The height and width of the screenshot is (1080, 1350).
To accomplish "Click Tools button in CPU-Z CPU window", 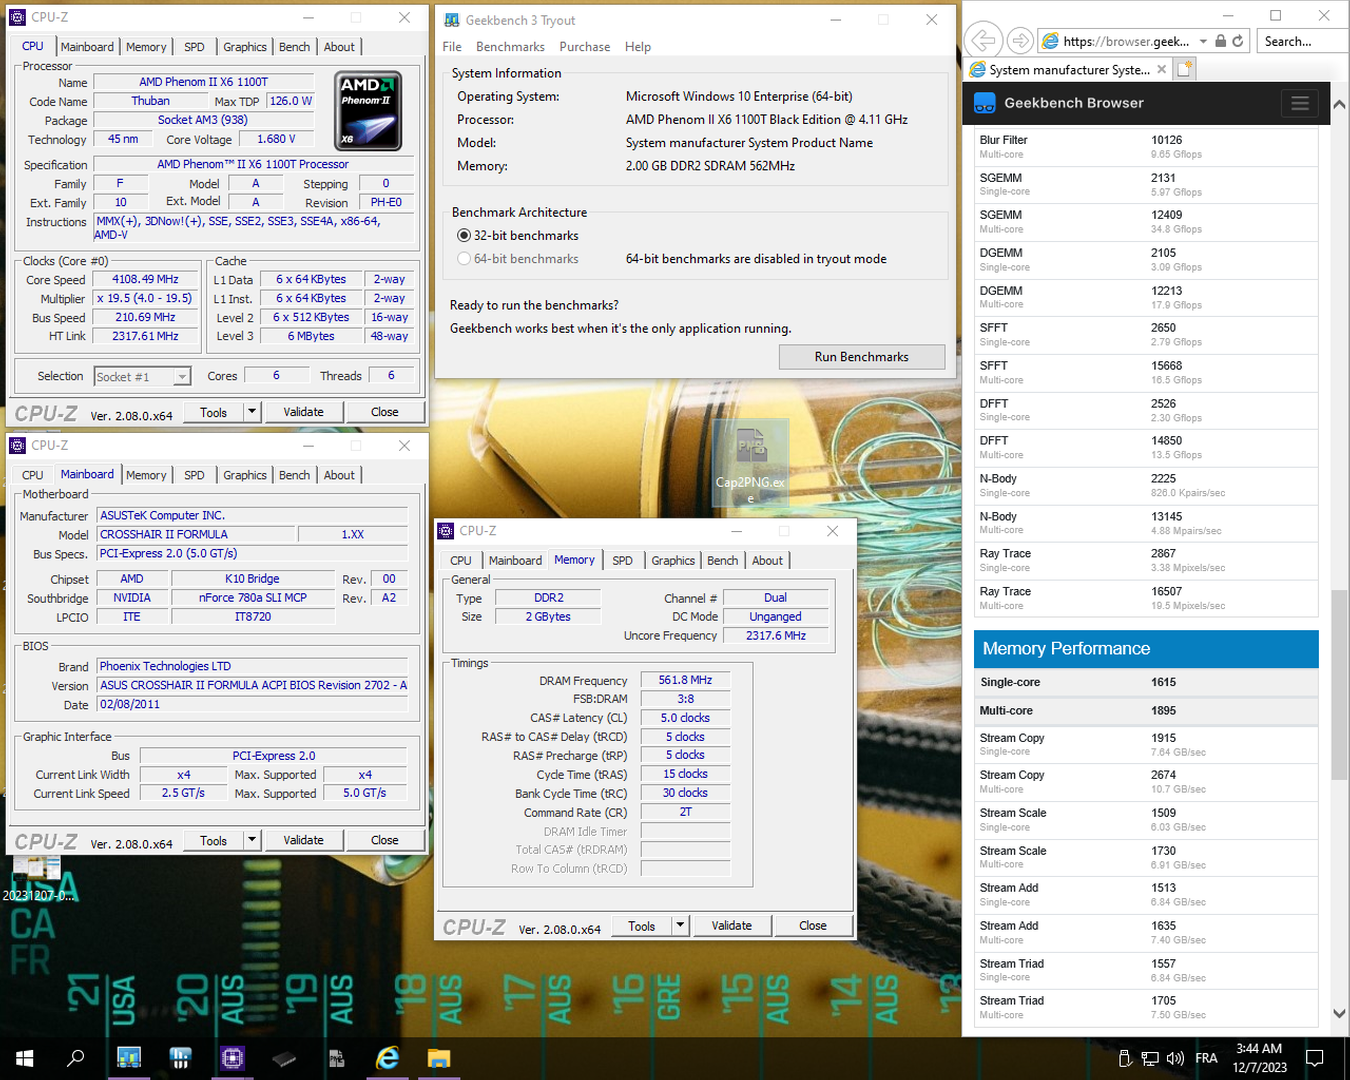I will [213, 412].
